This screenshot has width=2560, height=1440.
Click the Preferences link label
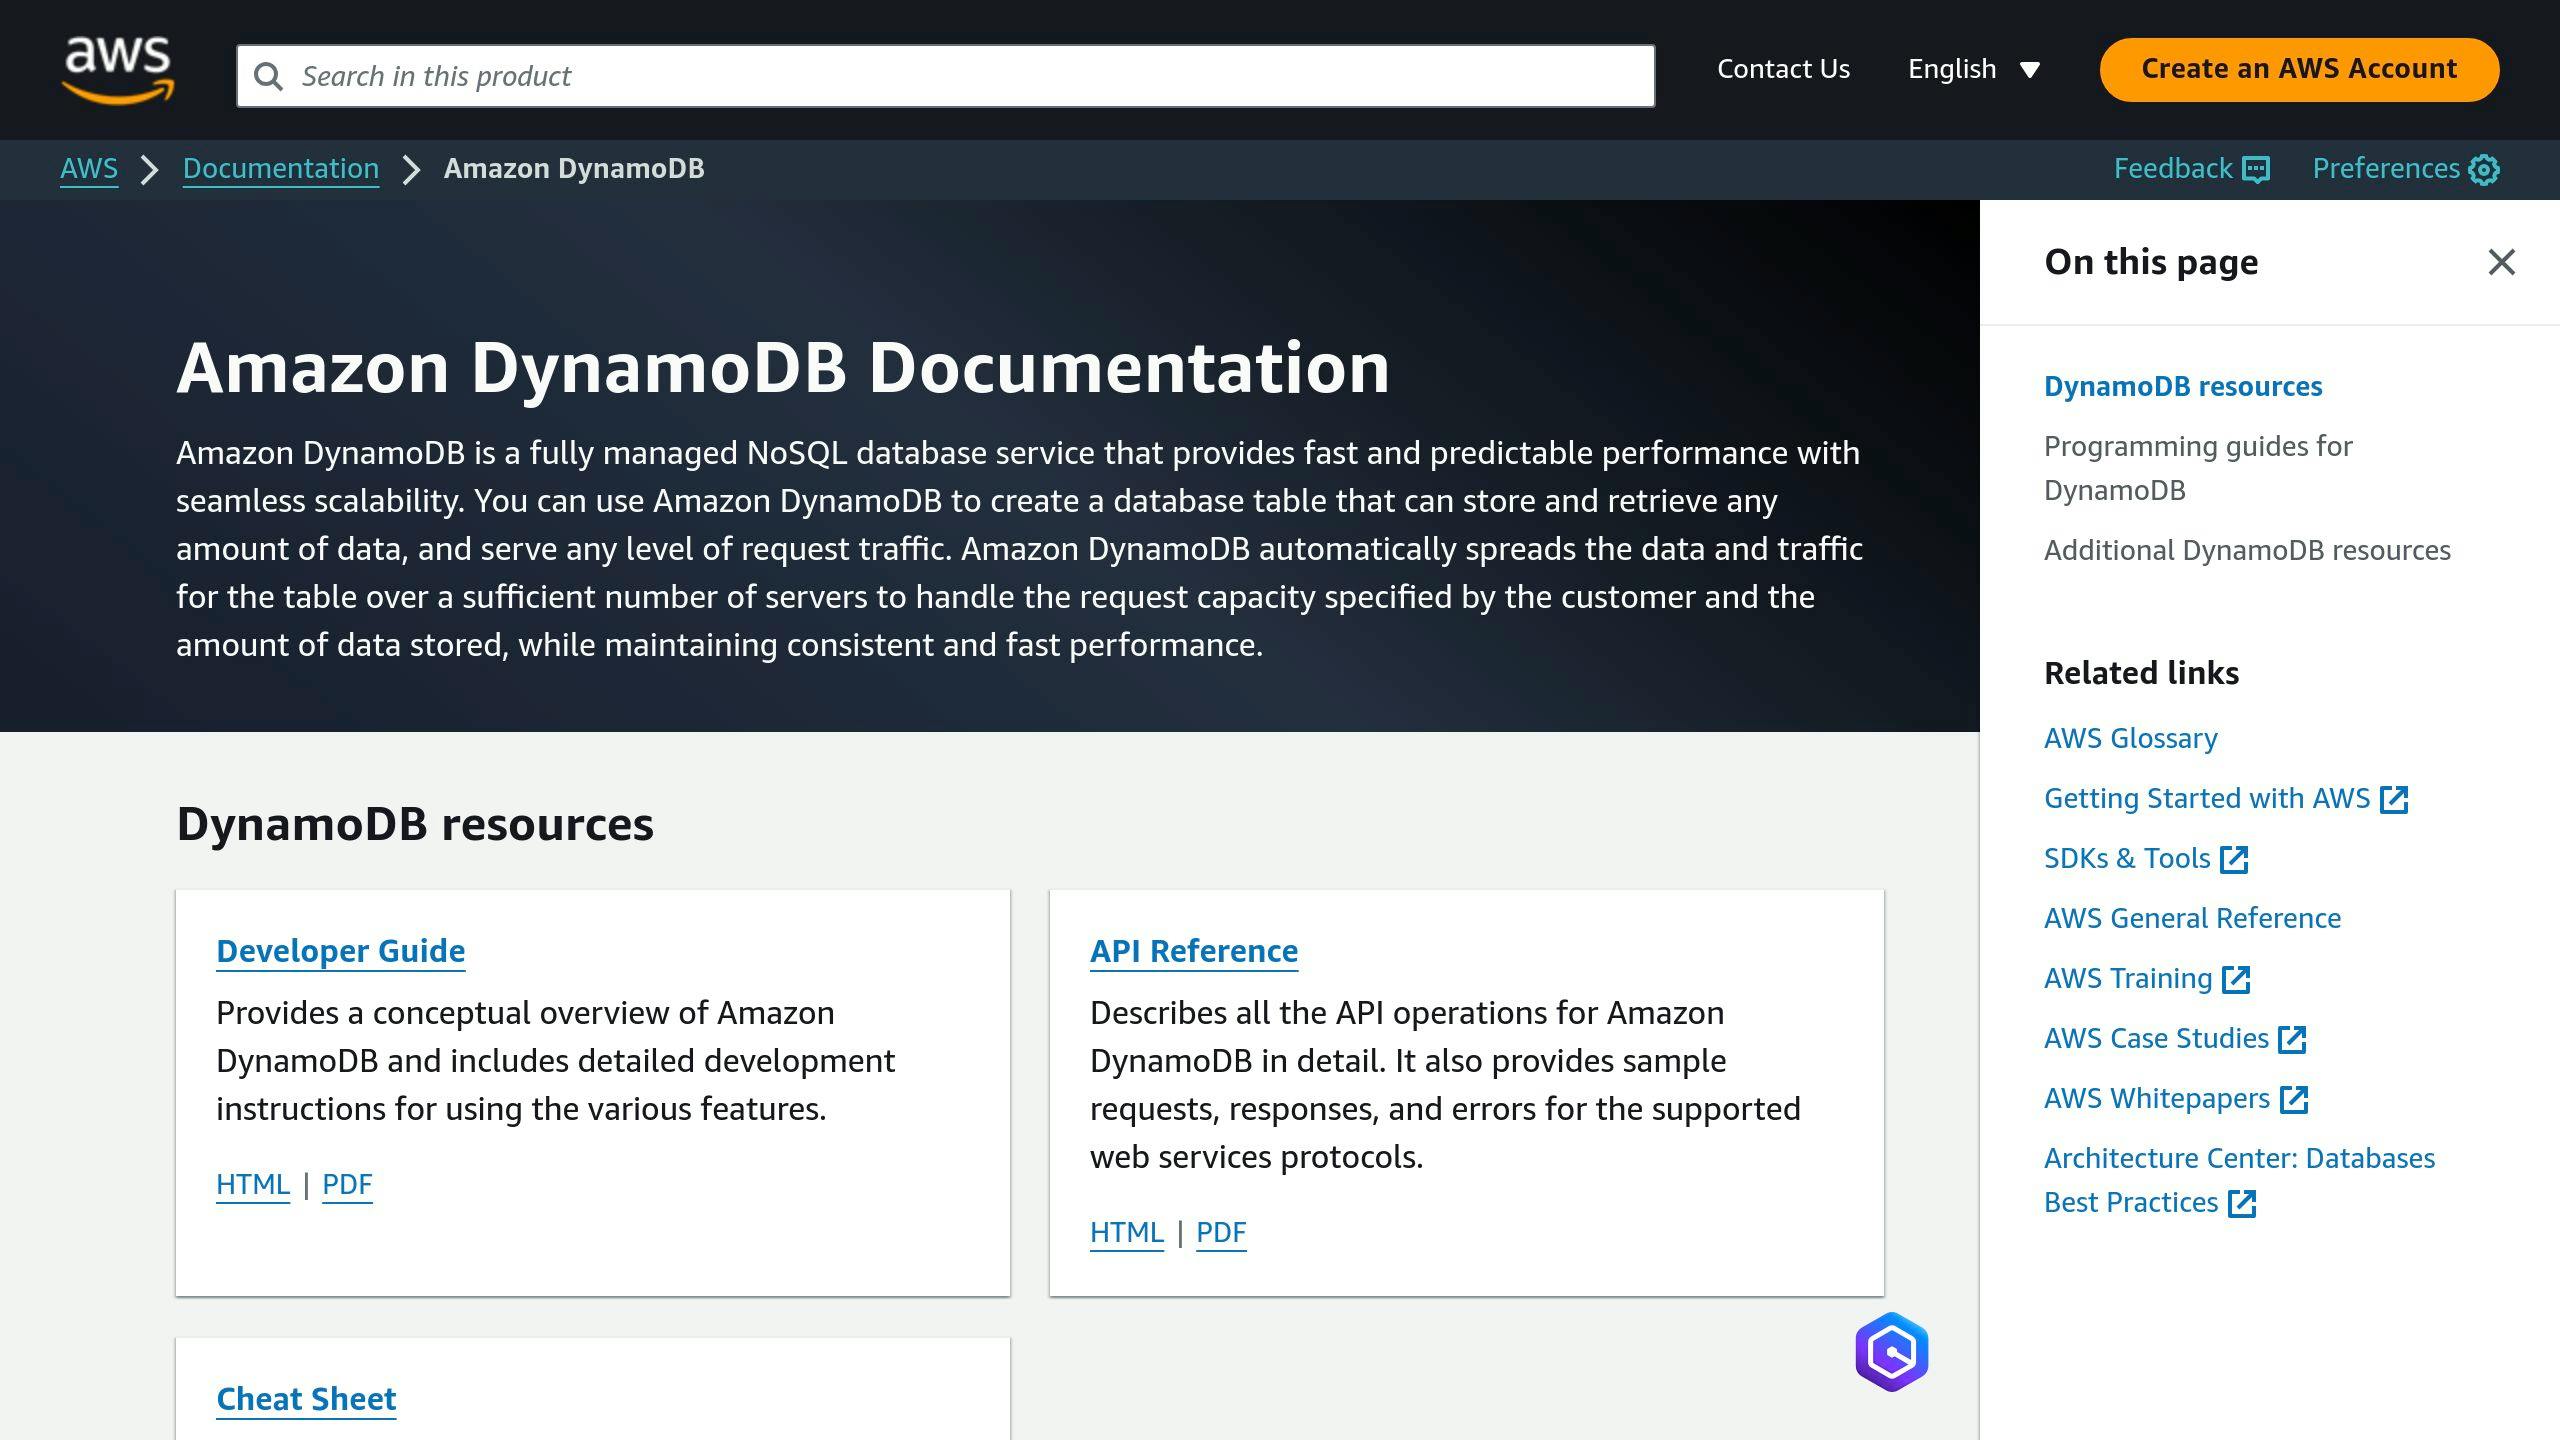2386,169
